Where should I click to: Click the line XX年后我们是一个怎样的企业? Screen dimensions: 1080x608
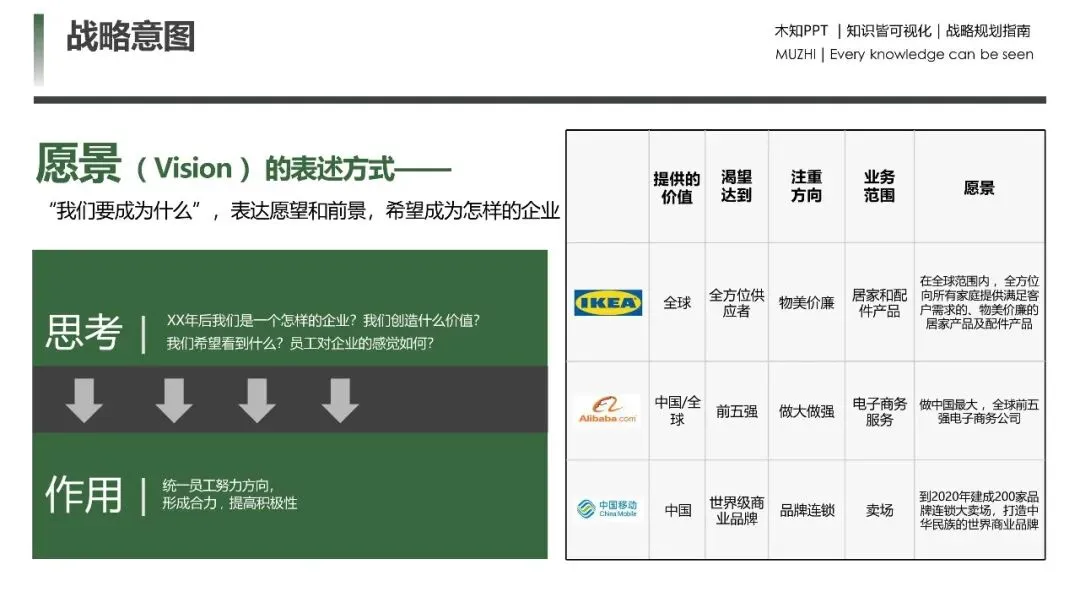point(323,320)
